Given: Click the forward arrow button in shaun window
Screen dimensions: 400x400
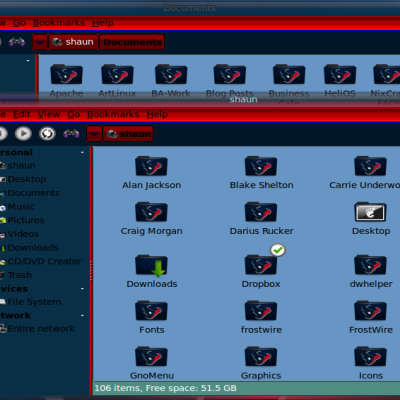Looking at the screenshot, I should click(x=23, y=134).
